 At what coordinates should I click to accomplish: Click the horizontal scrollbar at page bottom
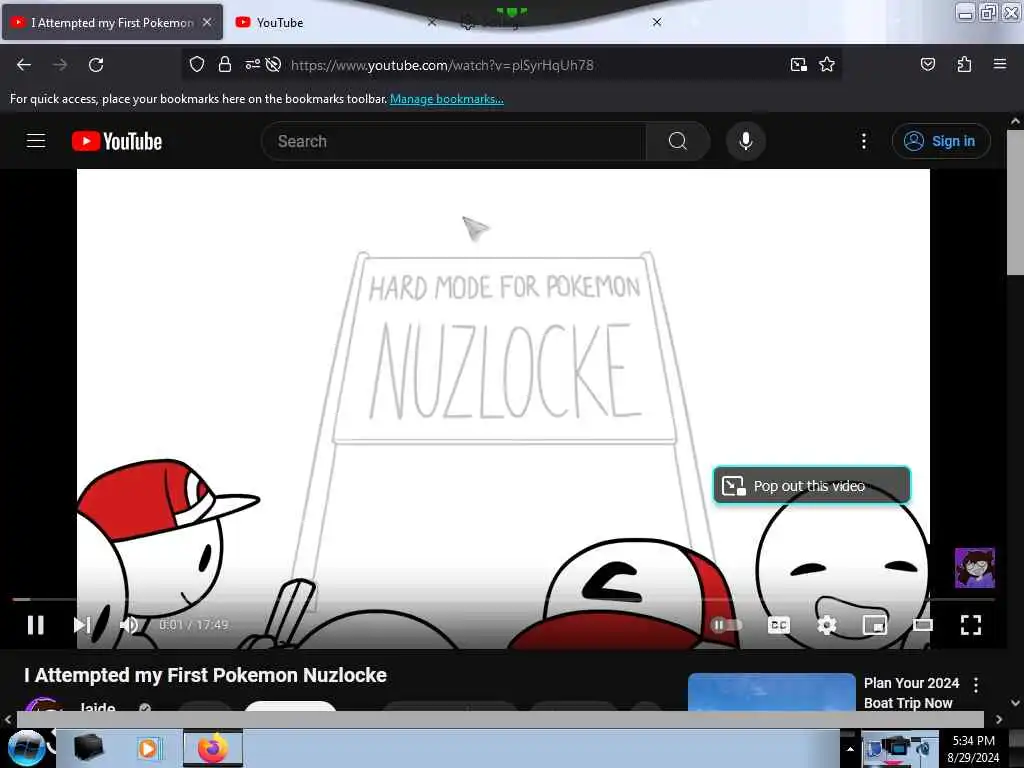tap(500, 719)
